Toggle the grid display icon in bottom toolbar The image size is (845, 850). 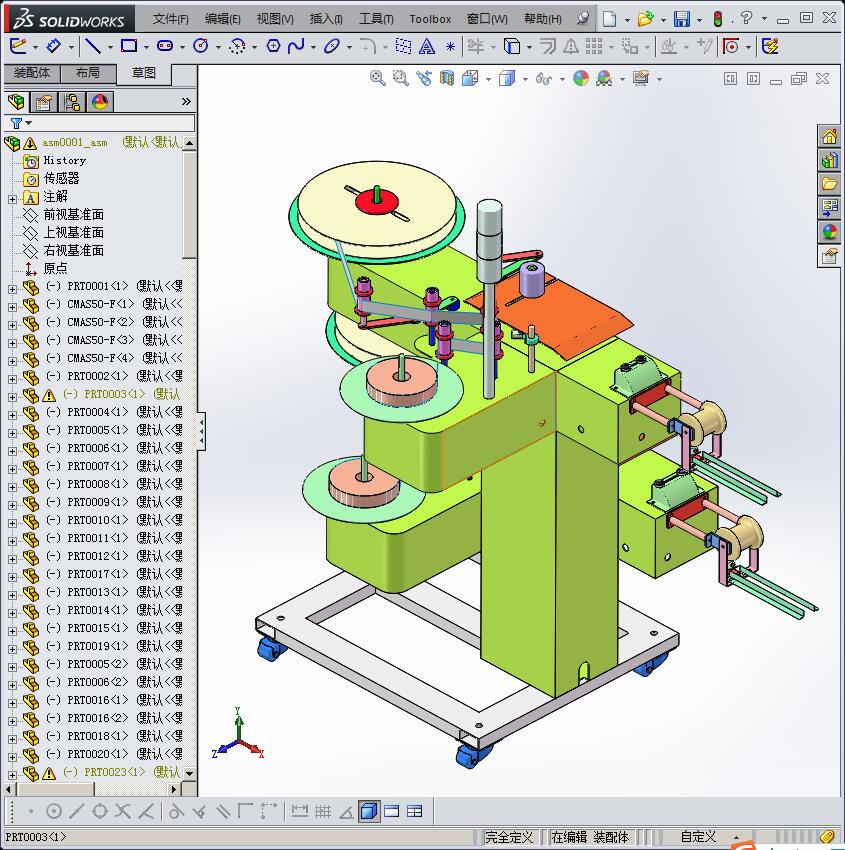pos(323,811)
